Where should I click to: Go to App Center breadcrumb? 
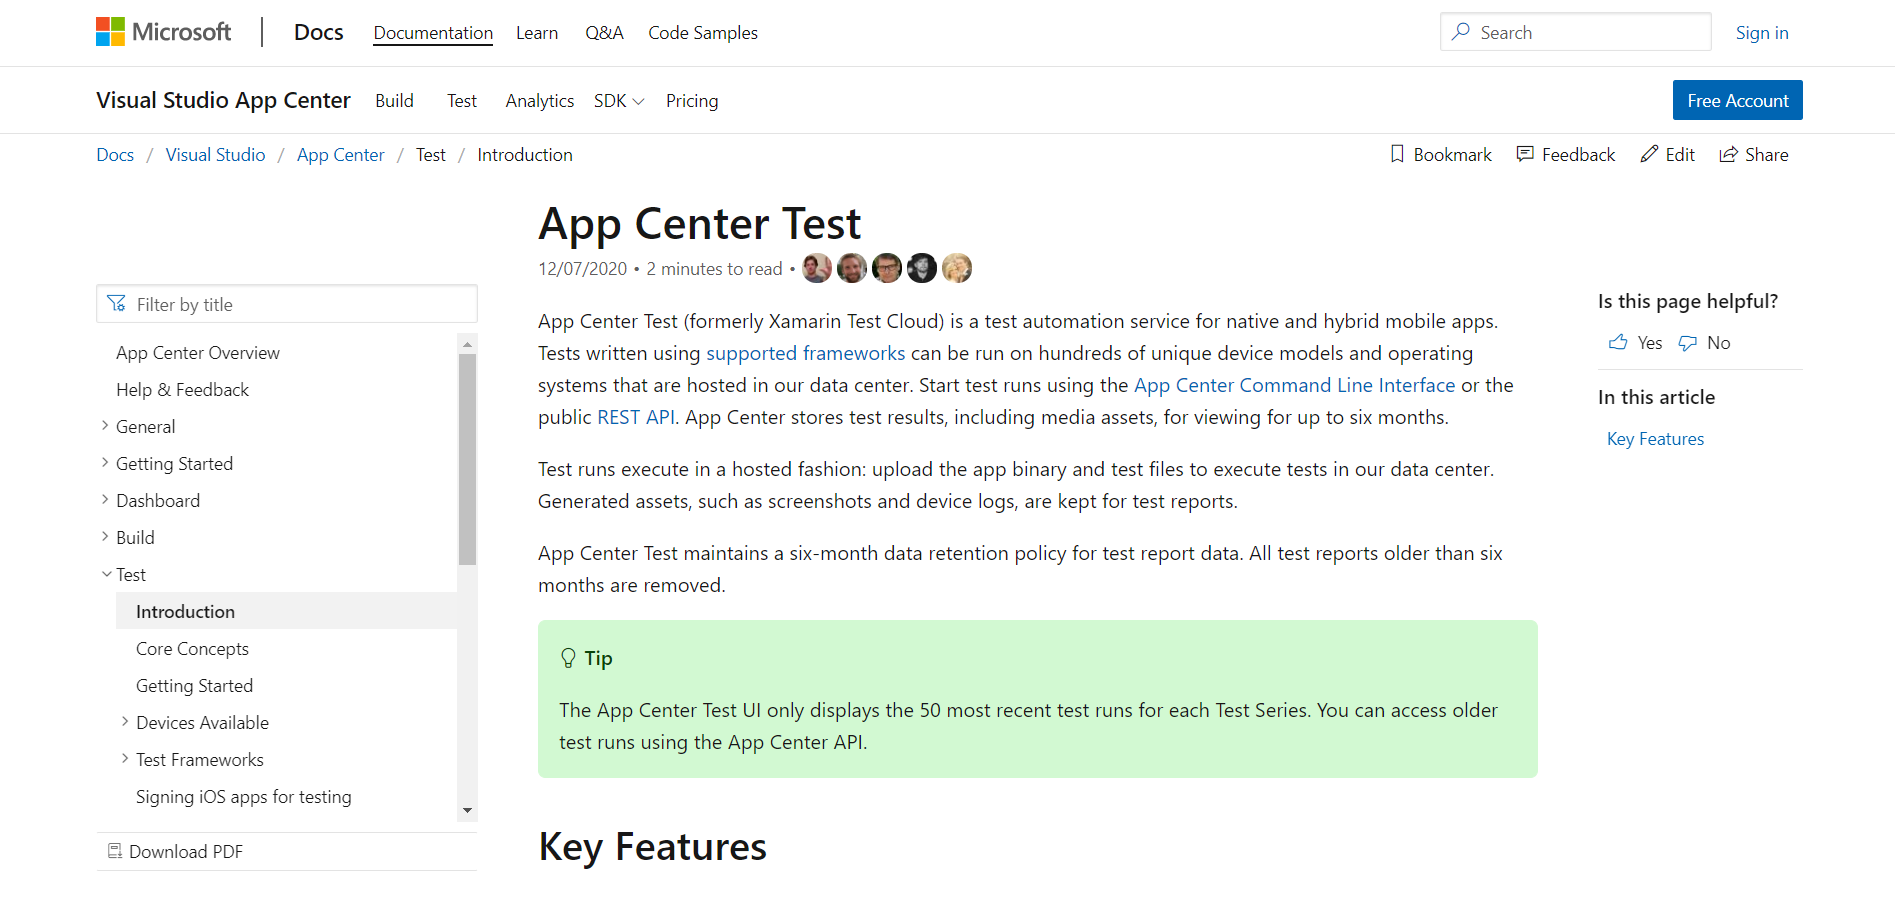pyautogui.click(x=340, y=155)
